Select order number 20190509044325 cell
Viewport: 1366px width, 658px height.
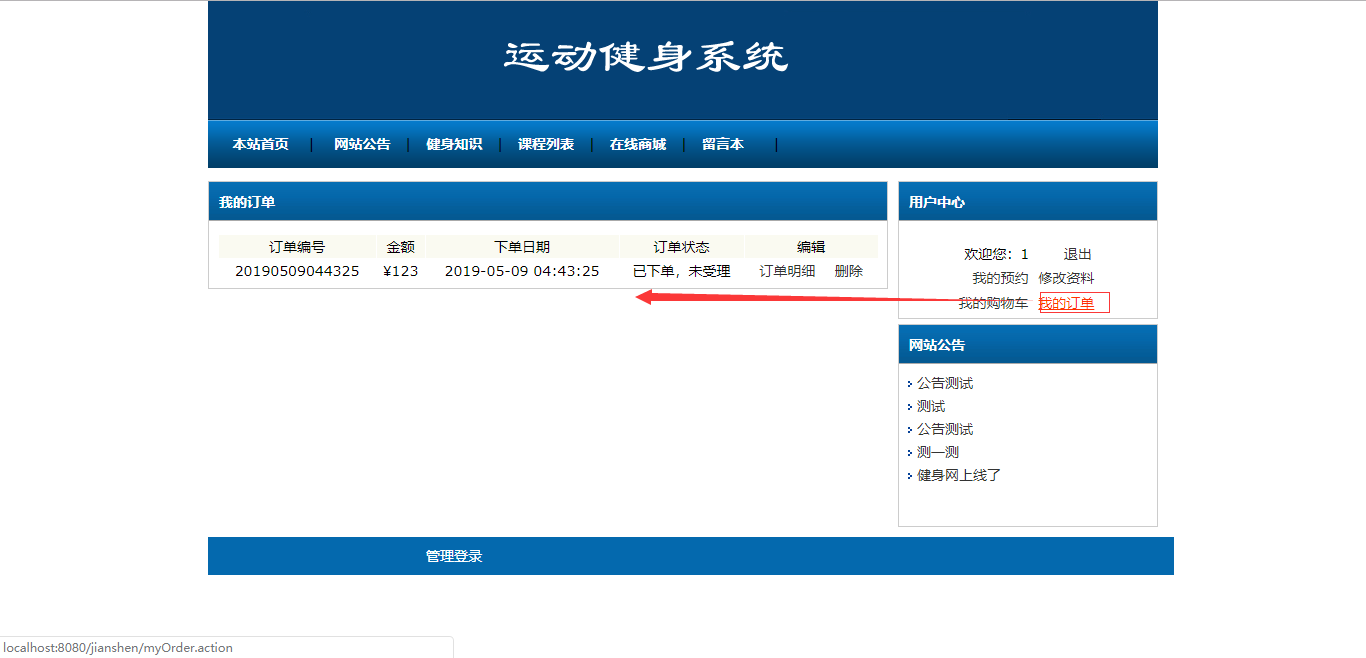pos(297,271)
